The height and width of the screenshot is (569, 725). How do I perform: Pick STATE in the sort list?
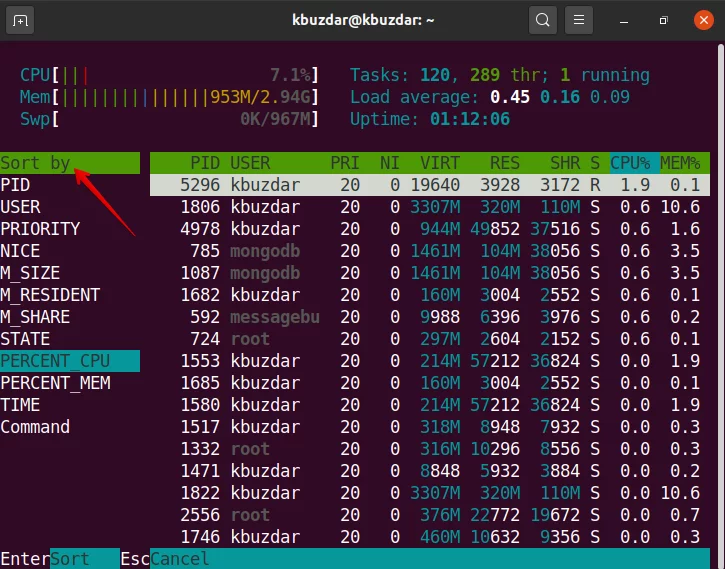[x=70, y=339]
